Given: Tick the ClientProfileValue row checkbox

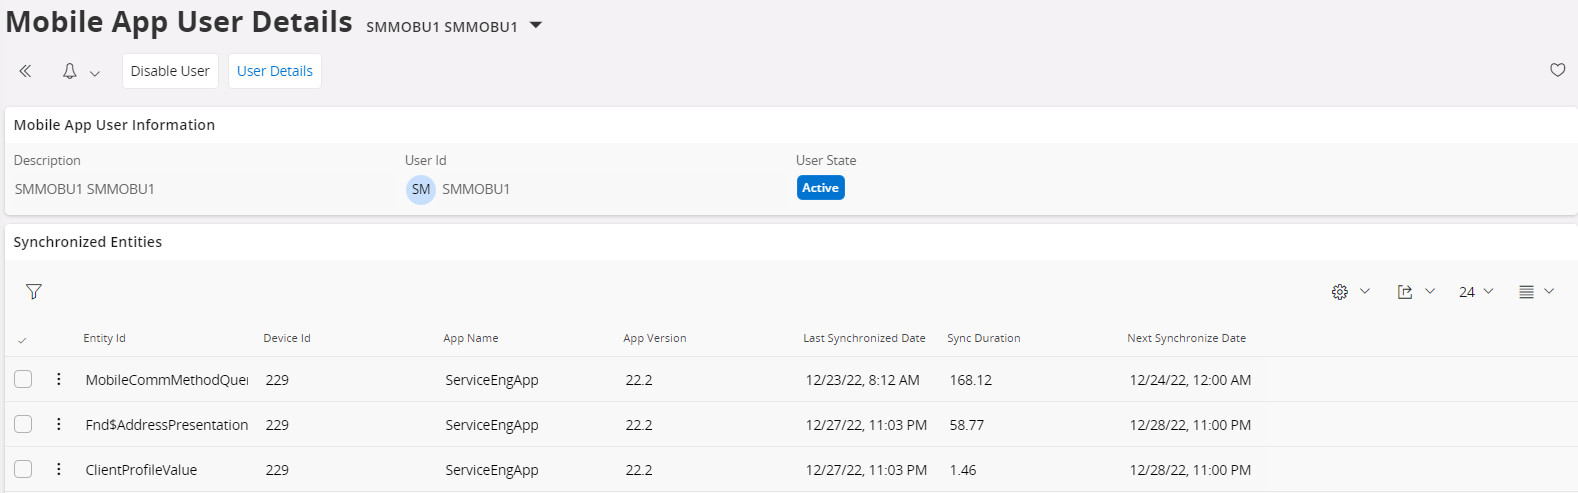Looking at the screenshot, I should 23,470.
